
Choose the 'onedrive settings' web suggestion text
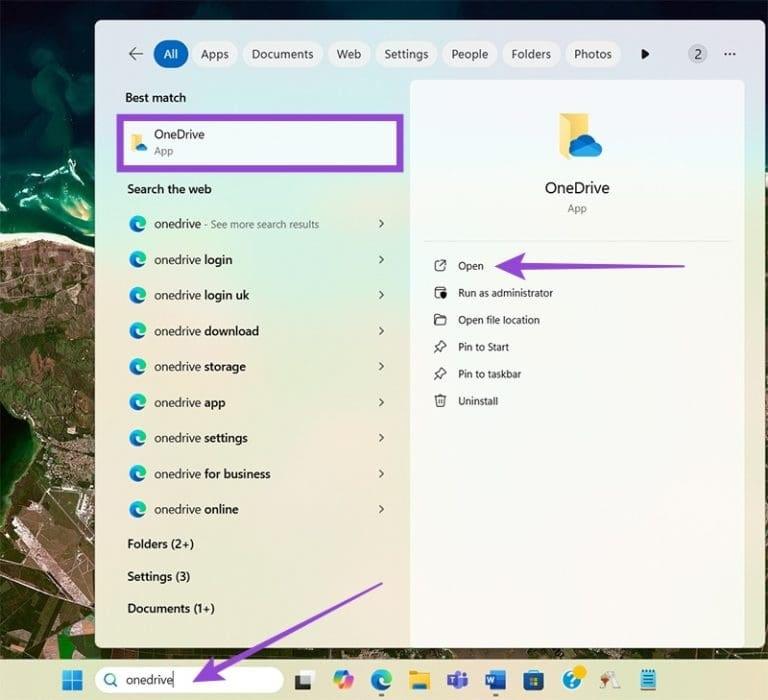tap(201, 438)
